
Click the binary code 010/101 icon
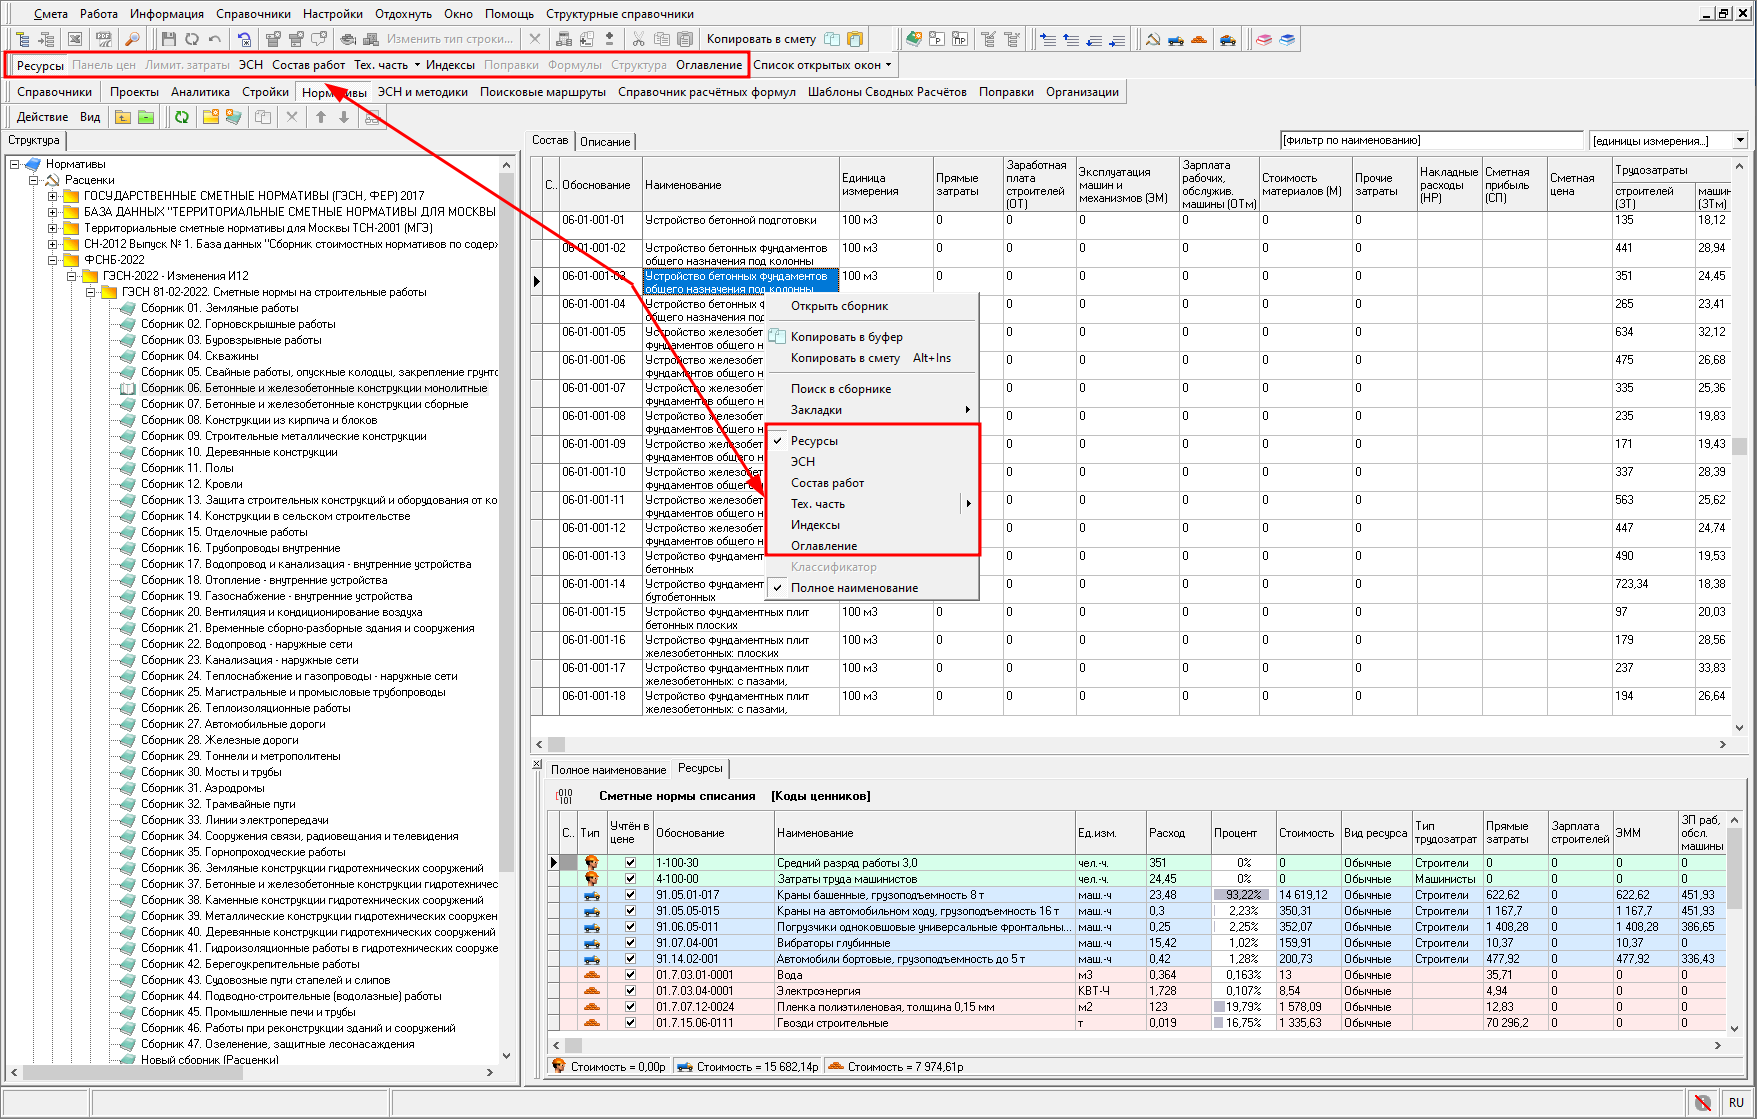[x=565, y=796]
